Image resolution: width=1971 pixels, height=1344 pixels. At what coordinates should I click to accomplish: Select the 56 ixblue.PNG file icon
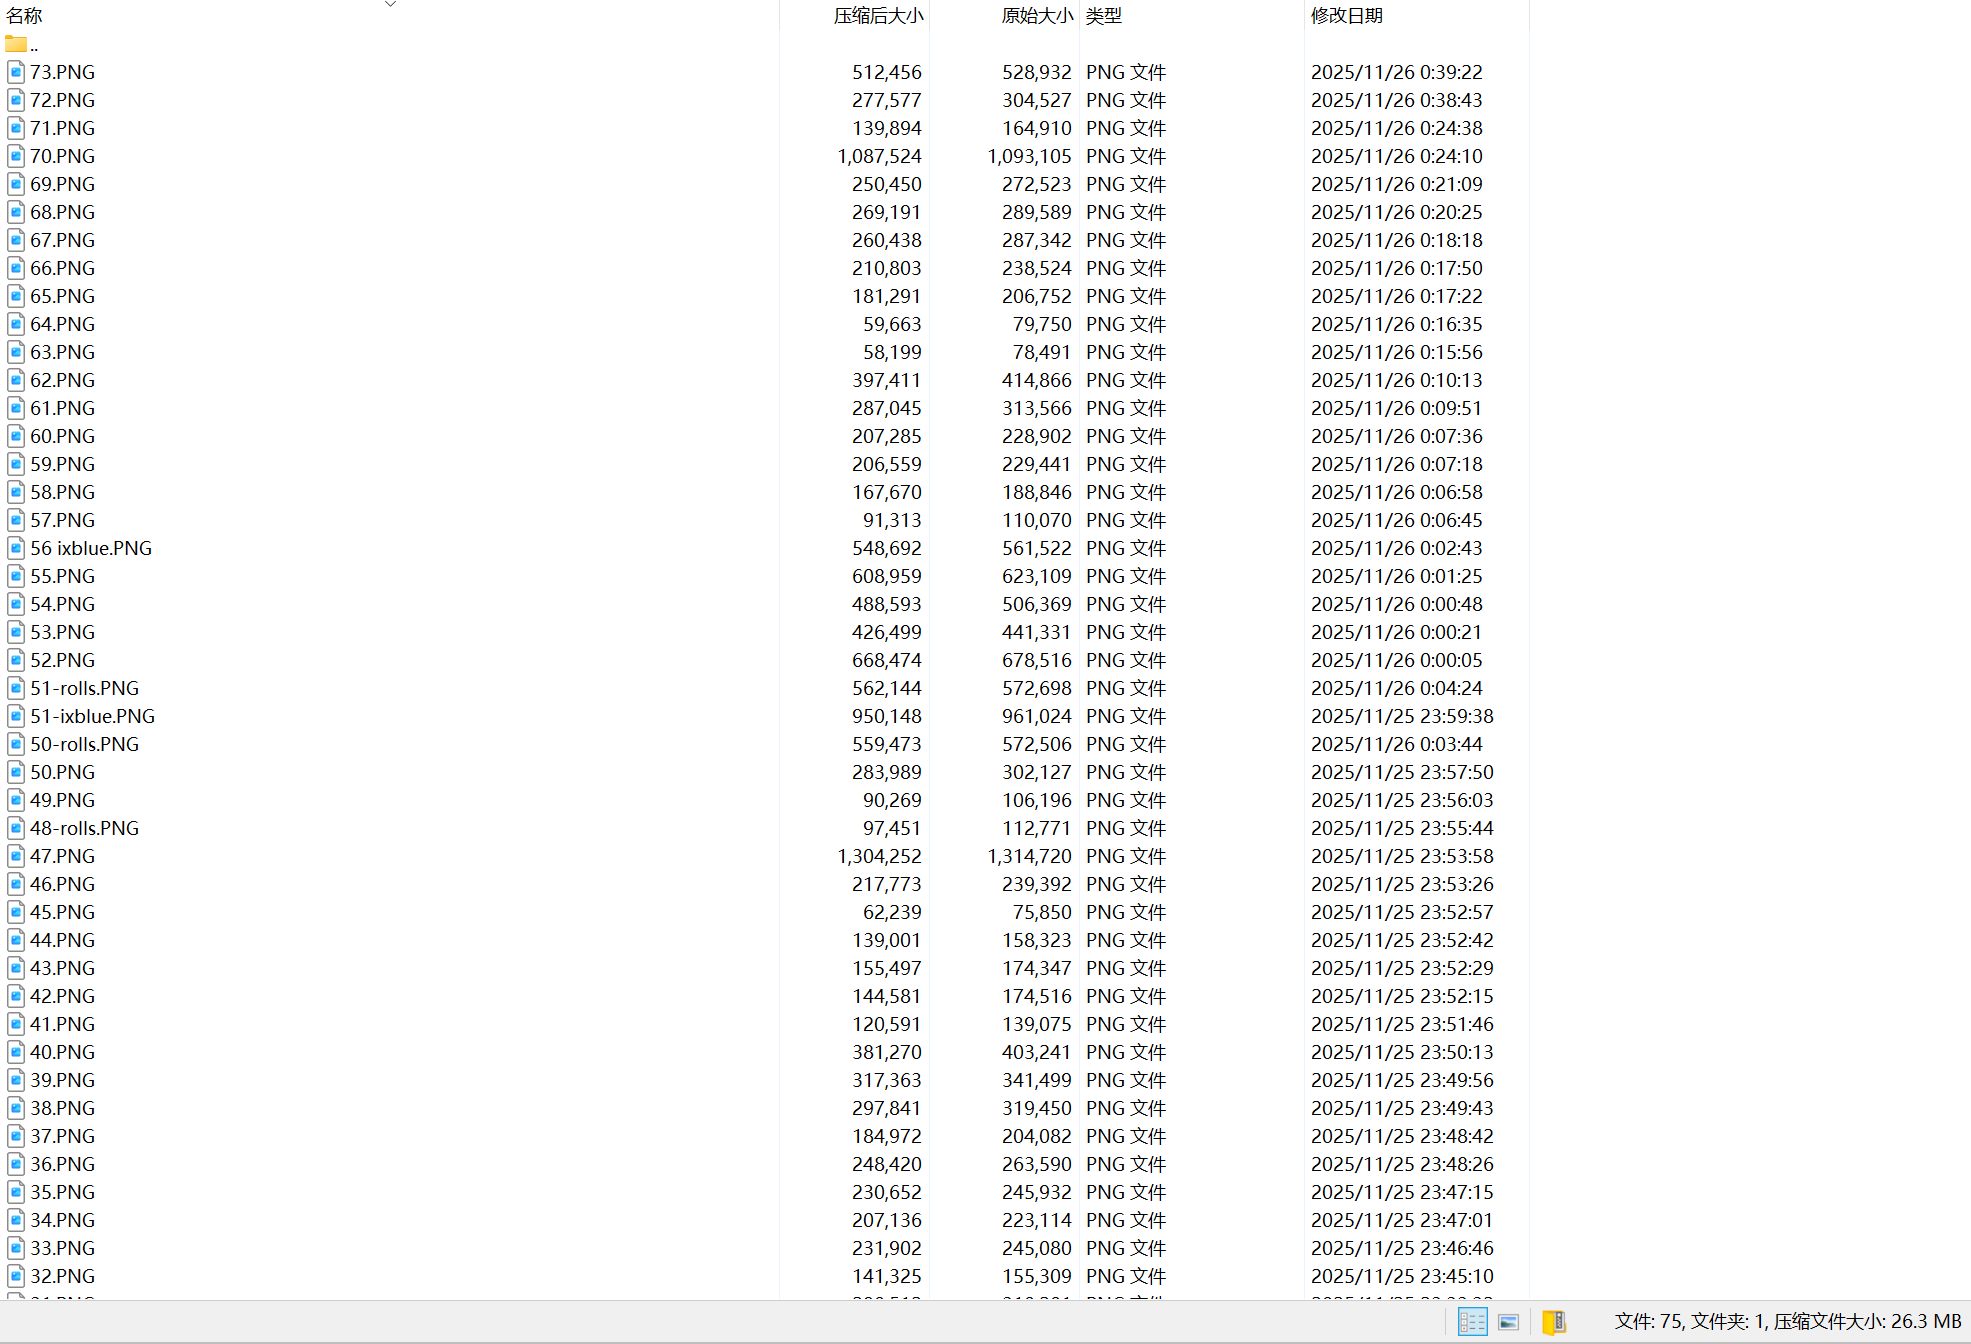tap(16, 548)
